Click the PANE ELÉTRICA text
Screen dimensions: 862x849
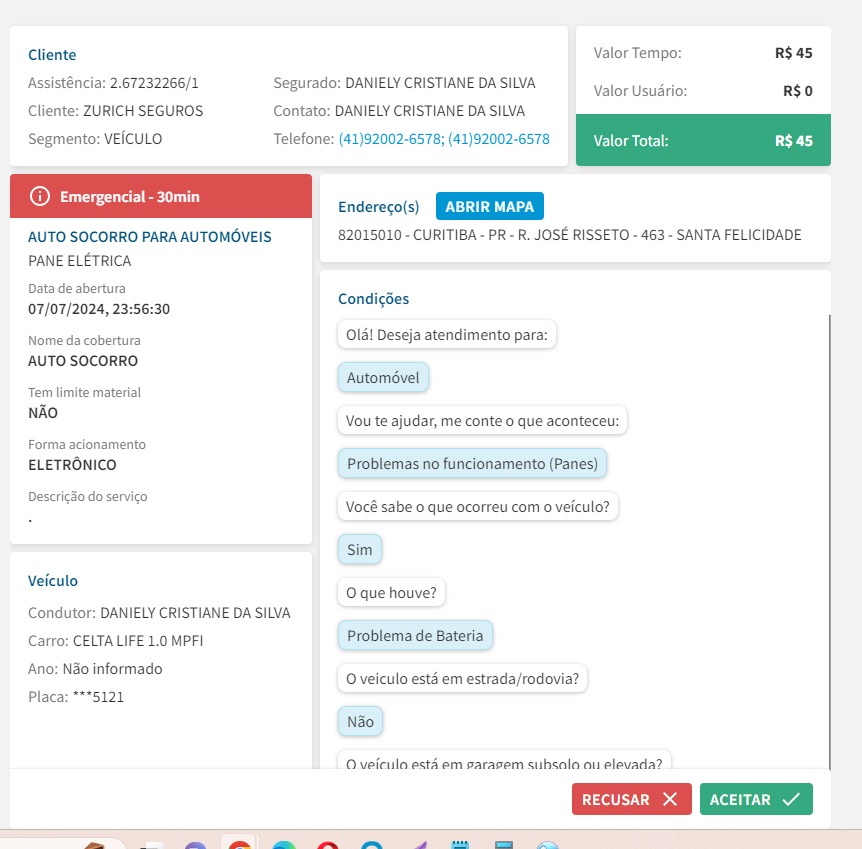[80, 261]
